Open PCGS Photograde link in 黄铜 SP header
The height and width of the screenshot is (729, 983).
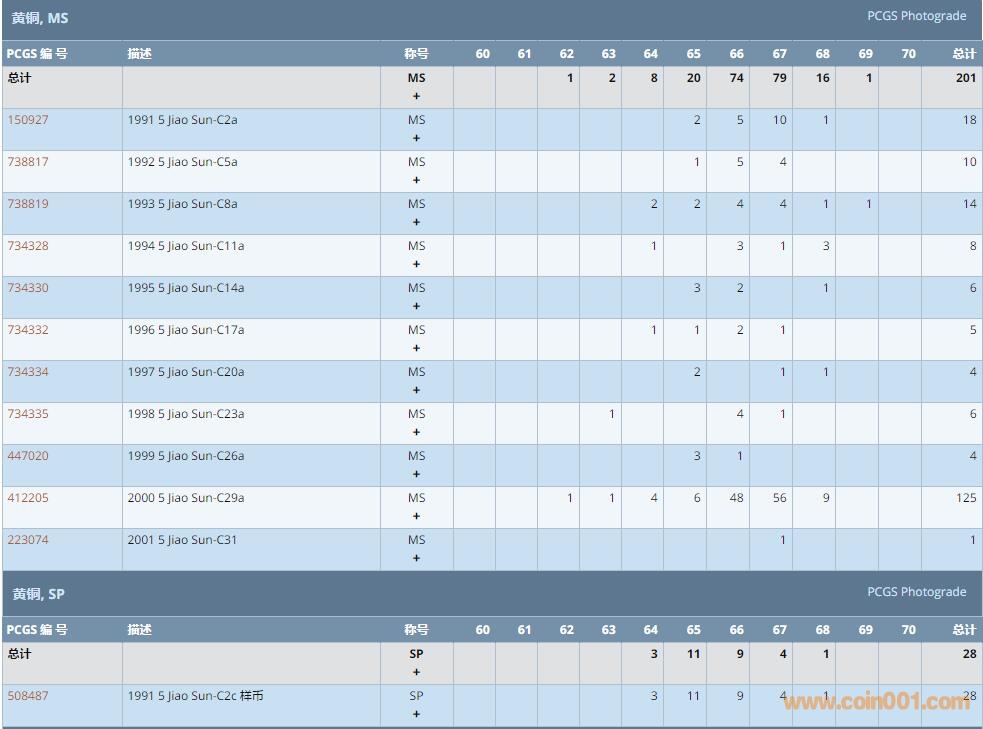916,592
